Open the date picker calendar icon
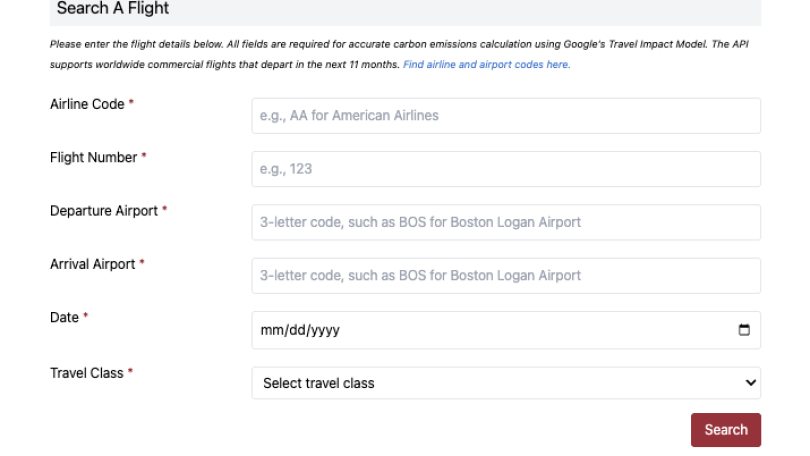This screenshot has height=456, width=810. point(744,330)
